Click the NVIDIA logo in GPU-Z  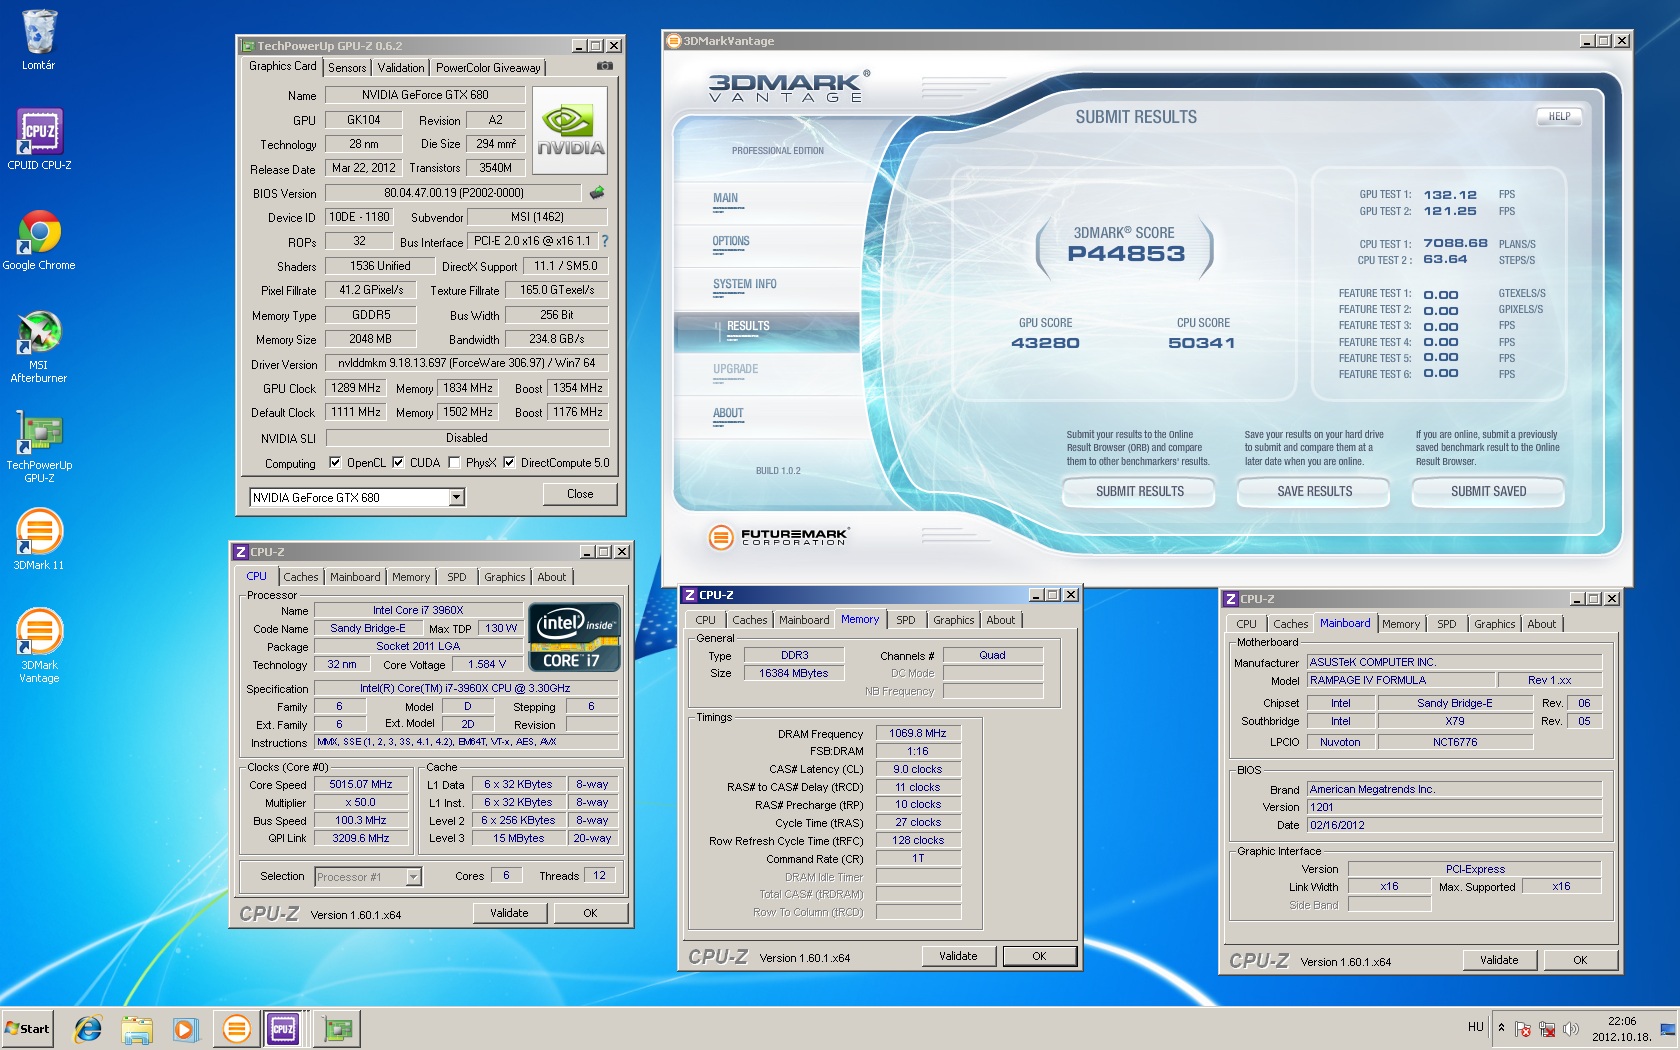point(570,129)
